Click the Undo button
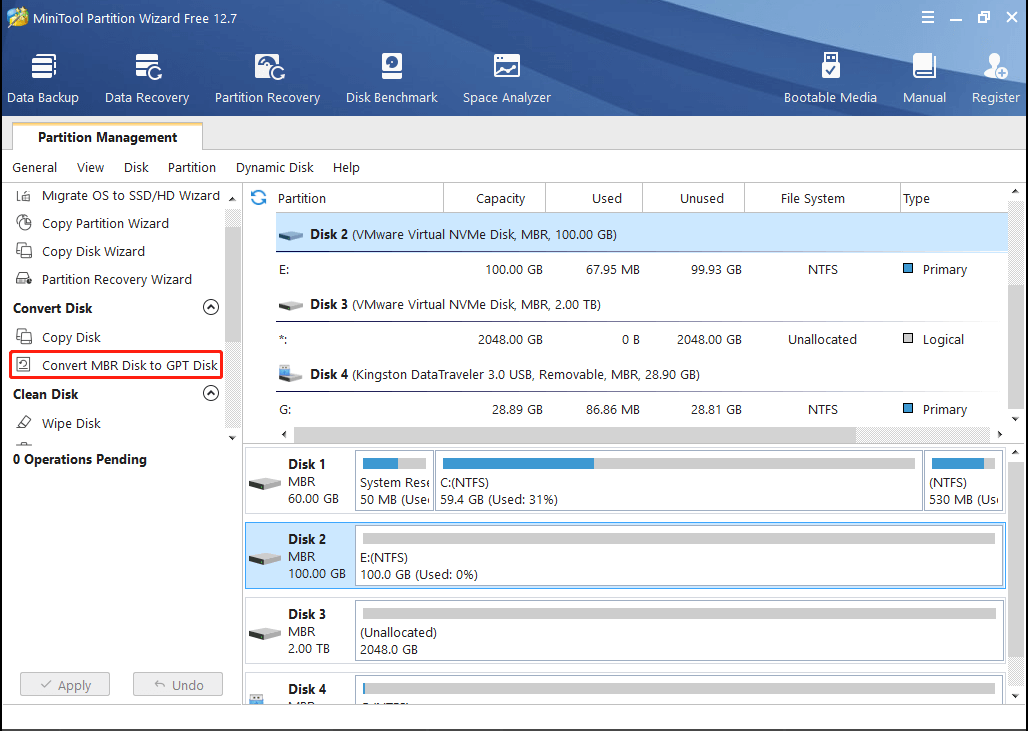 coord(178,685)
